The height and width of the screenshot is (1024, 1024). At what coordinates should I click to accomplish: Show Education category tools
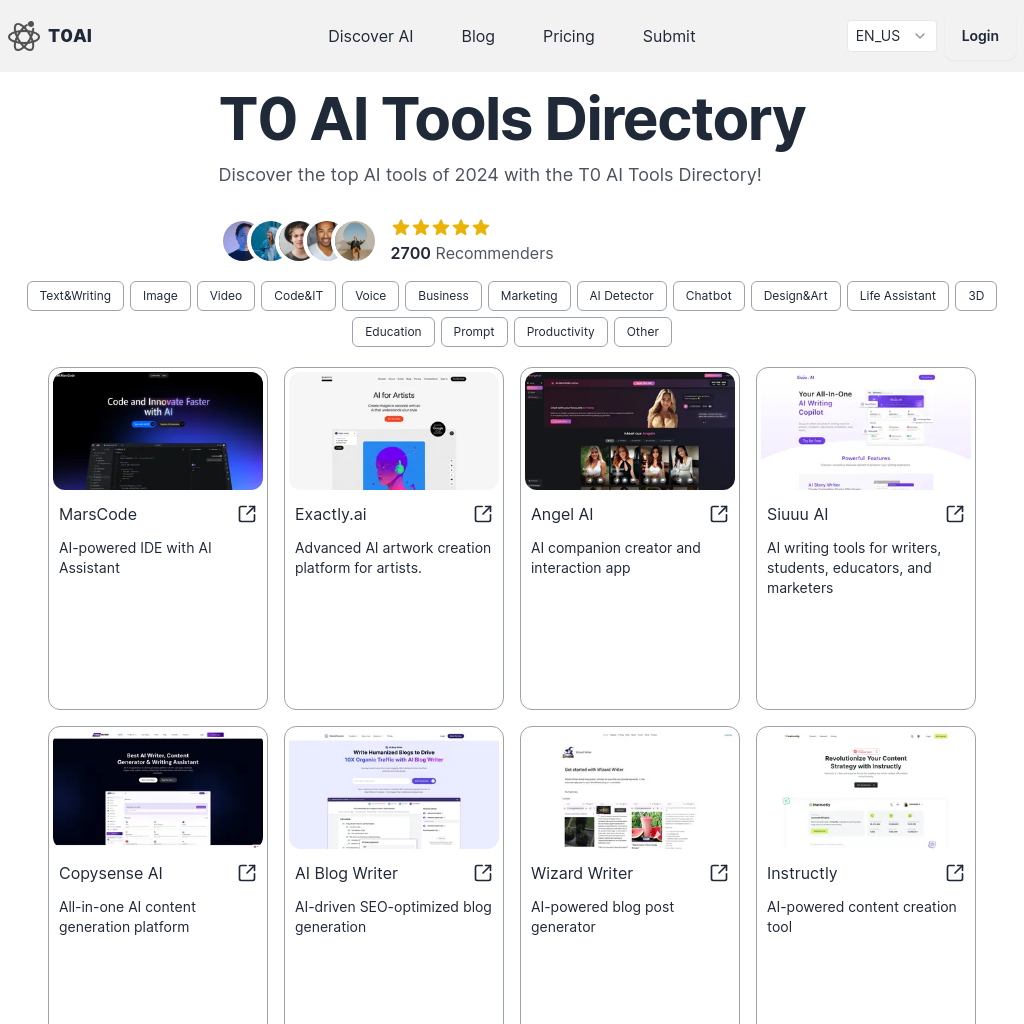[393, 332]
